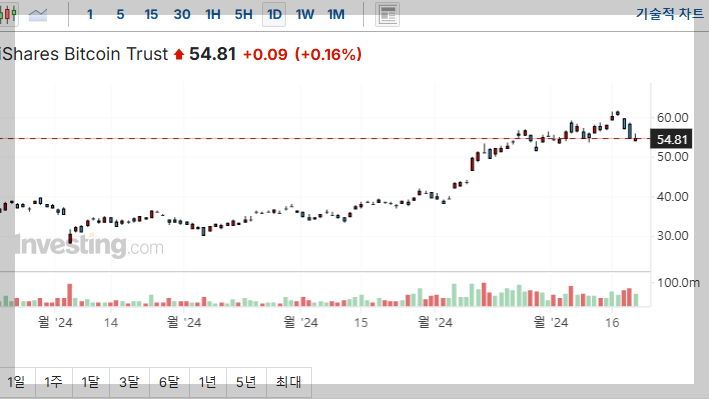Select the 3달 time range
This screenshot has width=709, height=399.
coord(129,382)
